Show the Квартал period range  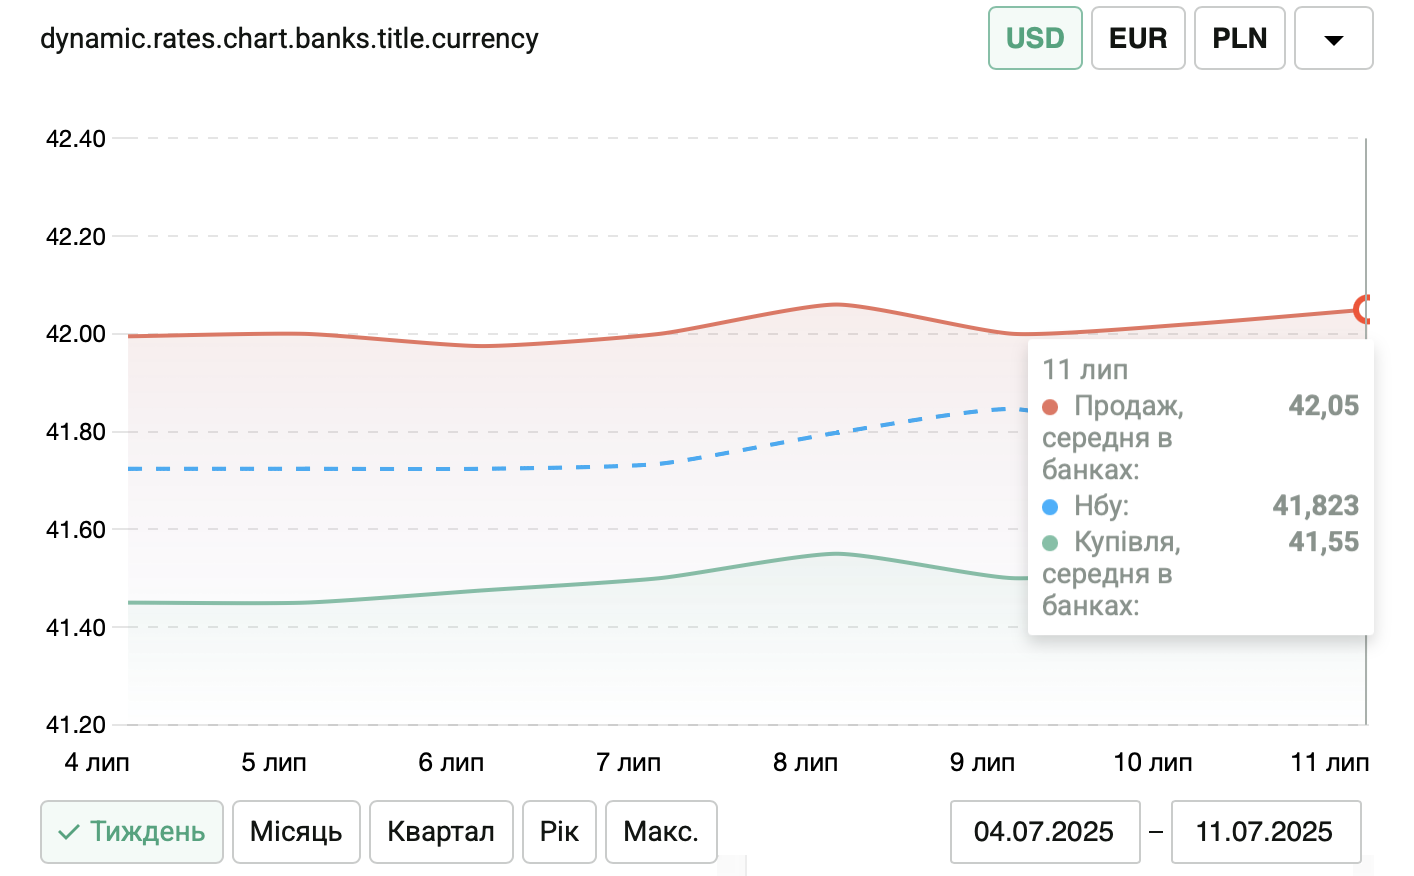441,831
